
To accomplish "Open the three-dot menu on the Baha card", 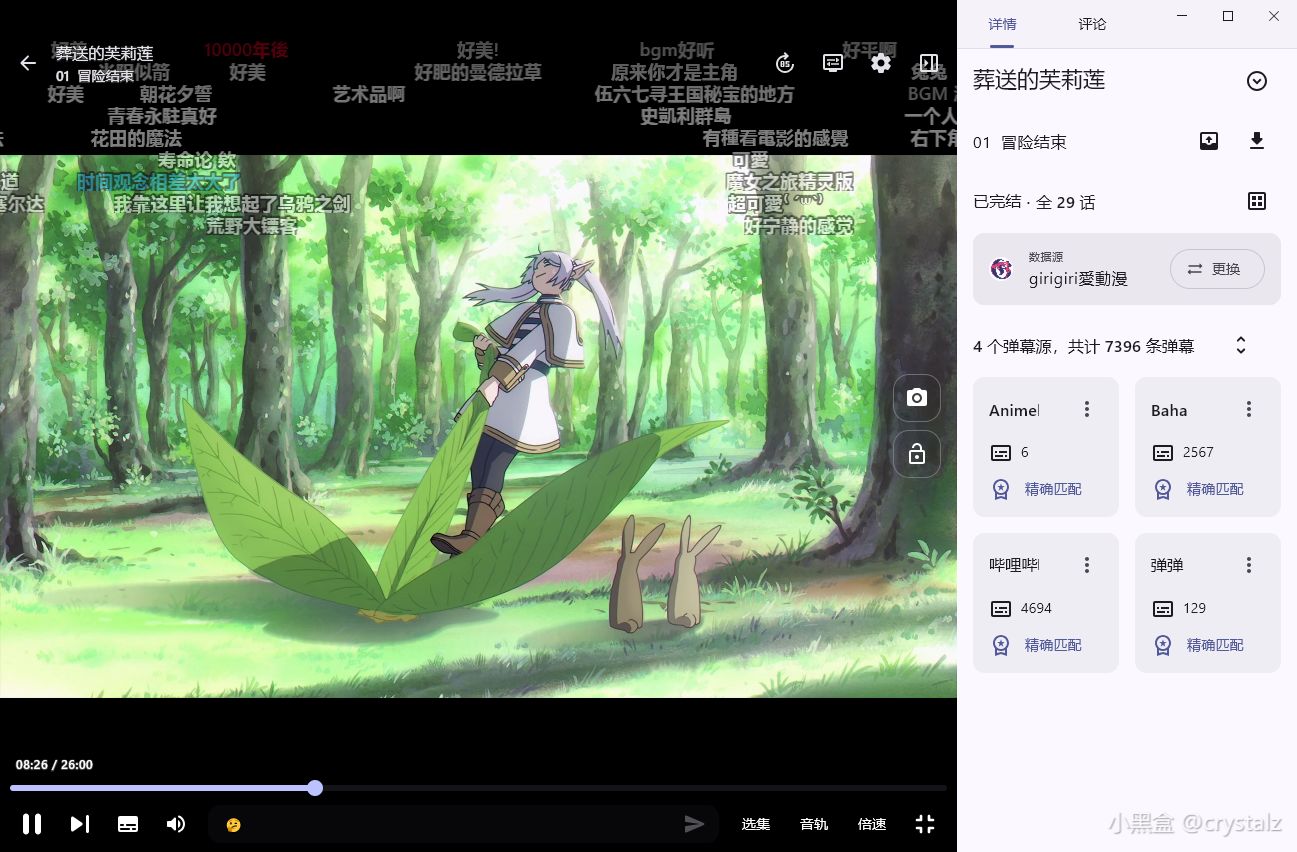I will [1249, 409].
